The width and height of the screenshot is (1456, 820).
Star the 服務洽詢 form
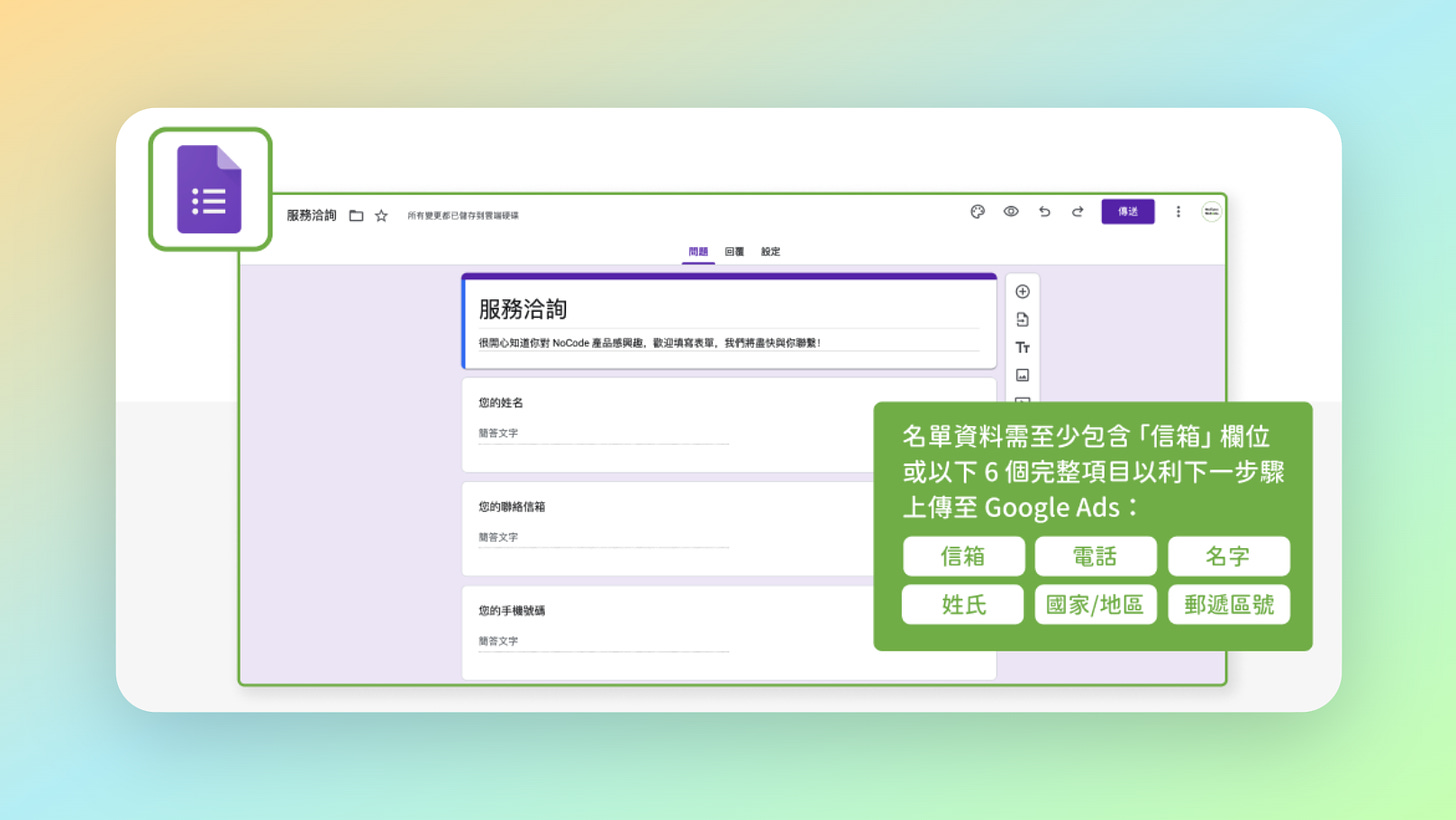[x=381, y=215]
